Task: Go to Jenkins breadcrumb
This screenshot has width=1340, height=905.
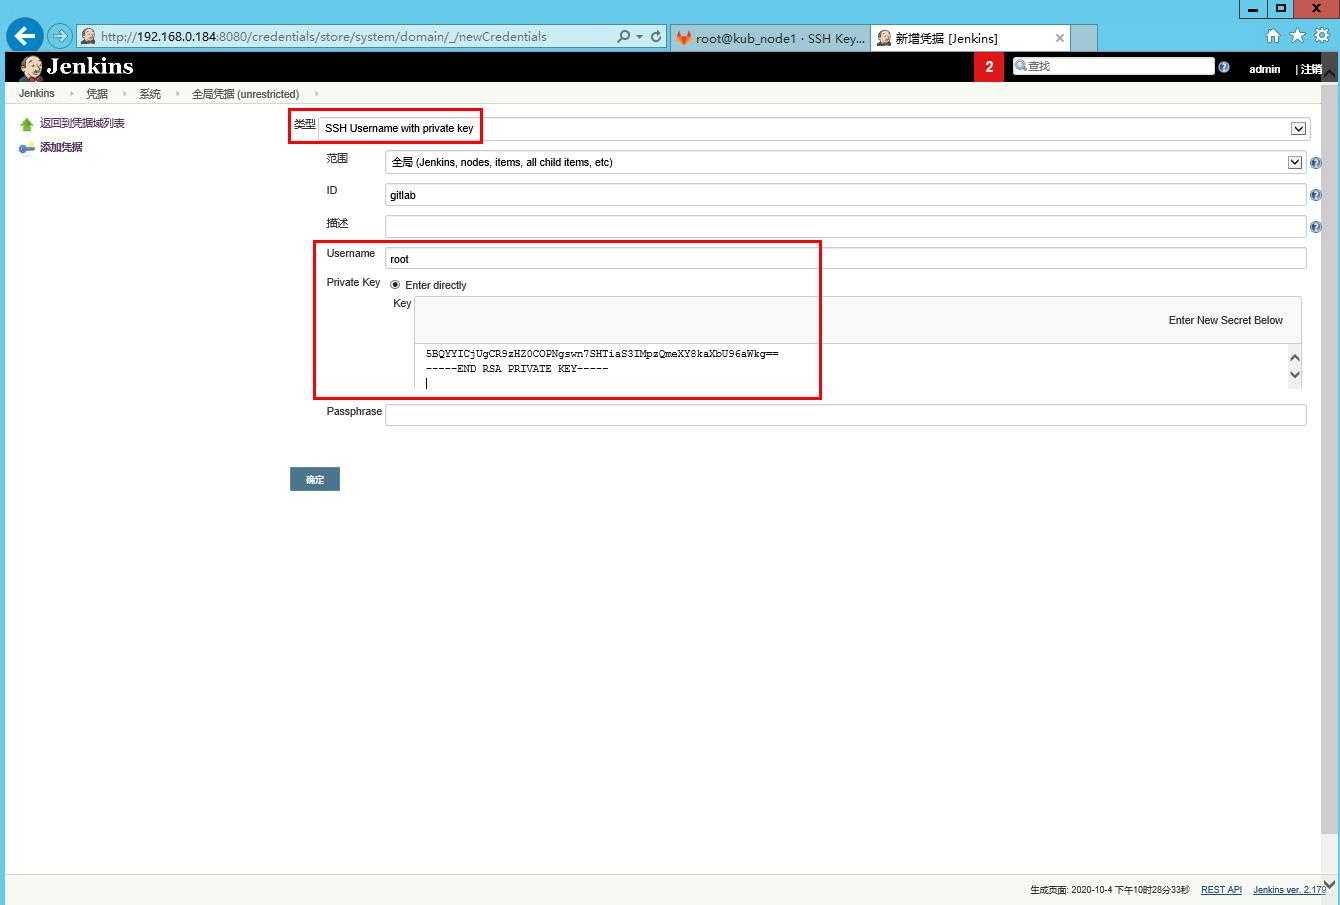Action: pyautogui.click(x=37, y=93)
